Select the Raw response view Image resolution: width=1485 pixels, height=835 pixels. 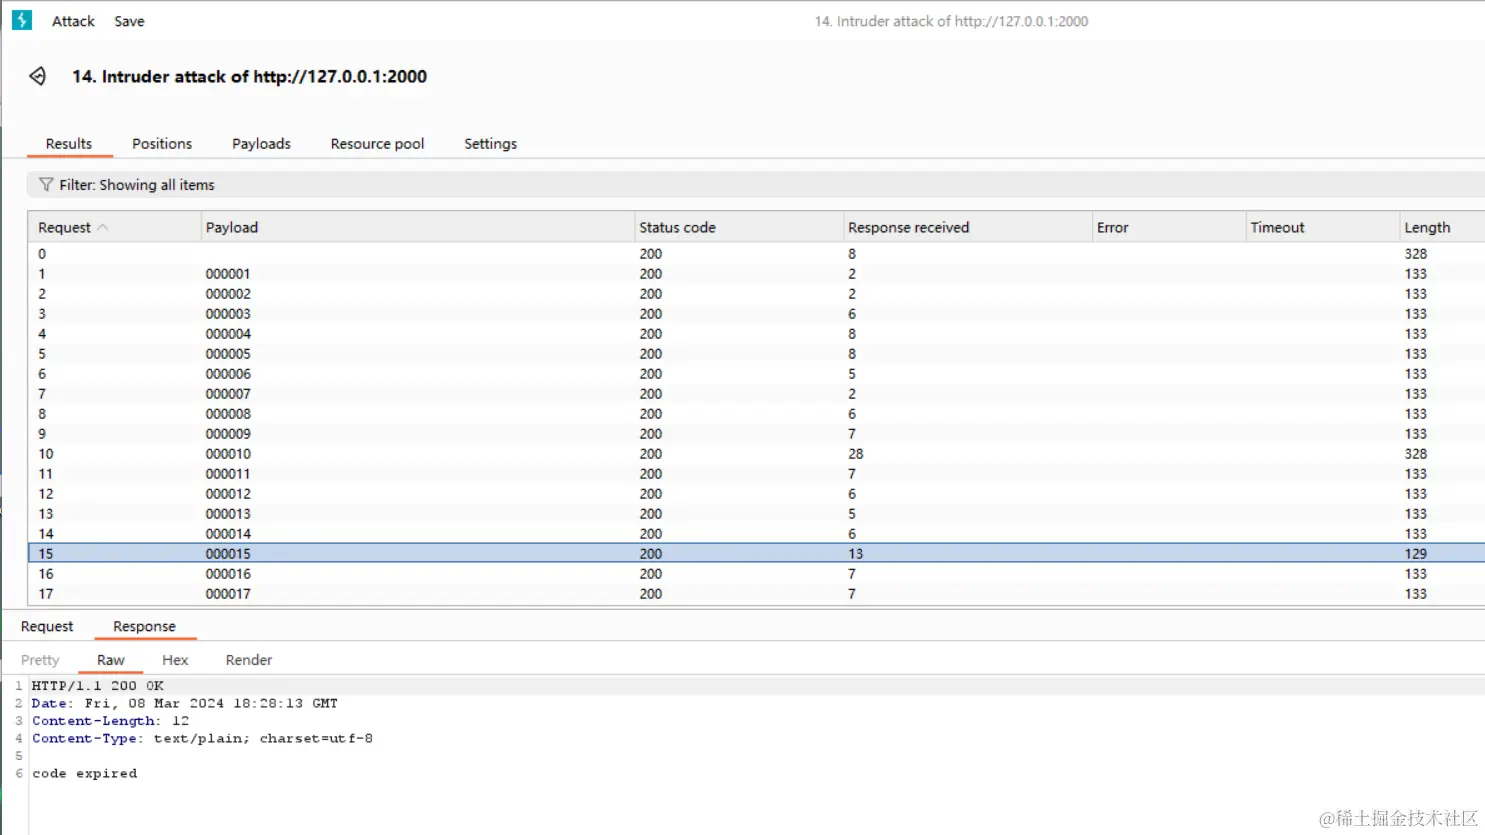pyautogui.click(x=111, y=660)
